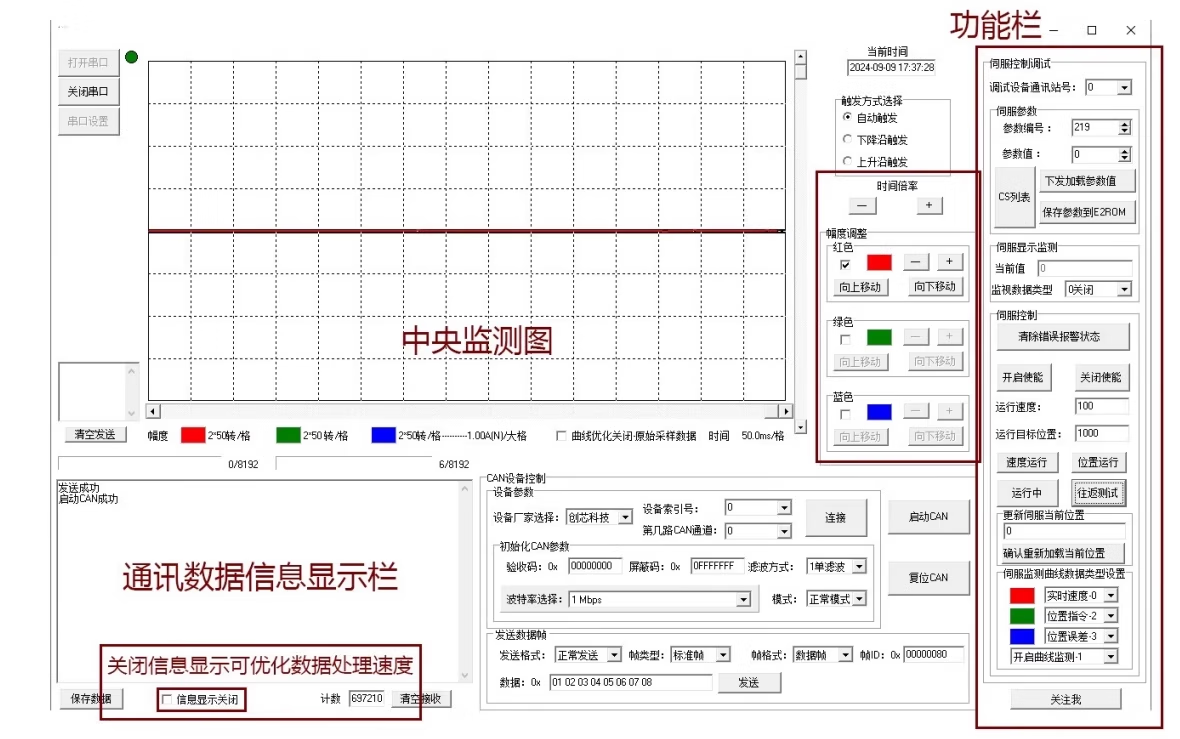This screenshot has width=1180, height=739.
Task: Select 自动触发 trigger mode
Action: click(848, 117)
